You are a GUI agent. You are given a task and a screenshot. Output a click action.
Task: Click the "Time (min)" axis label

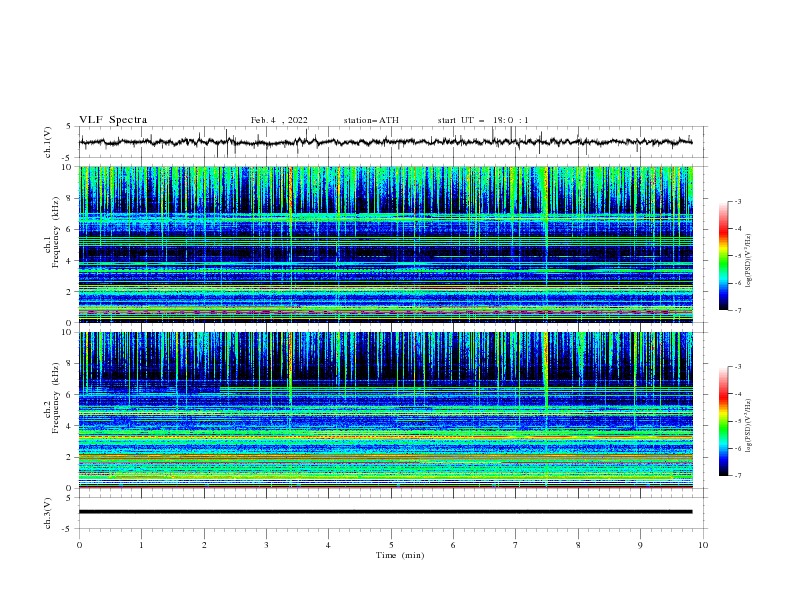[x=400, y=555]
